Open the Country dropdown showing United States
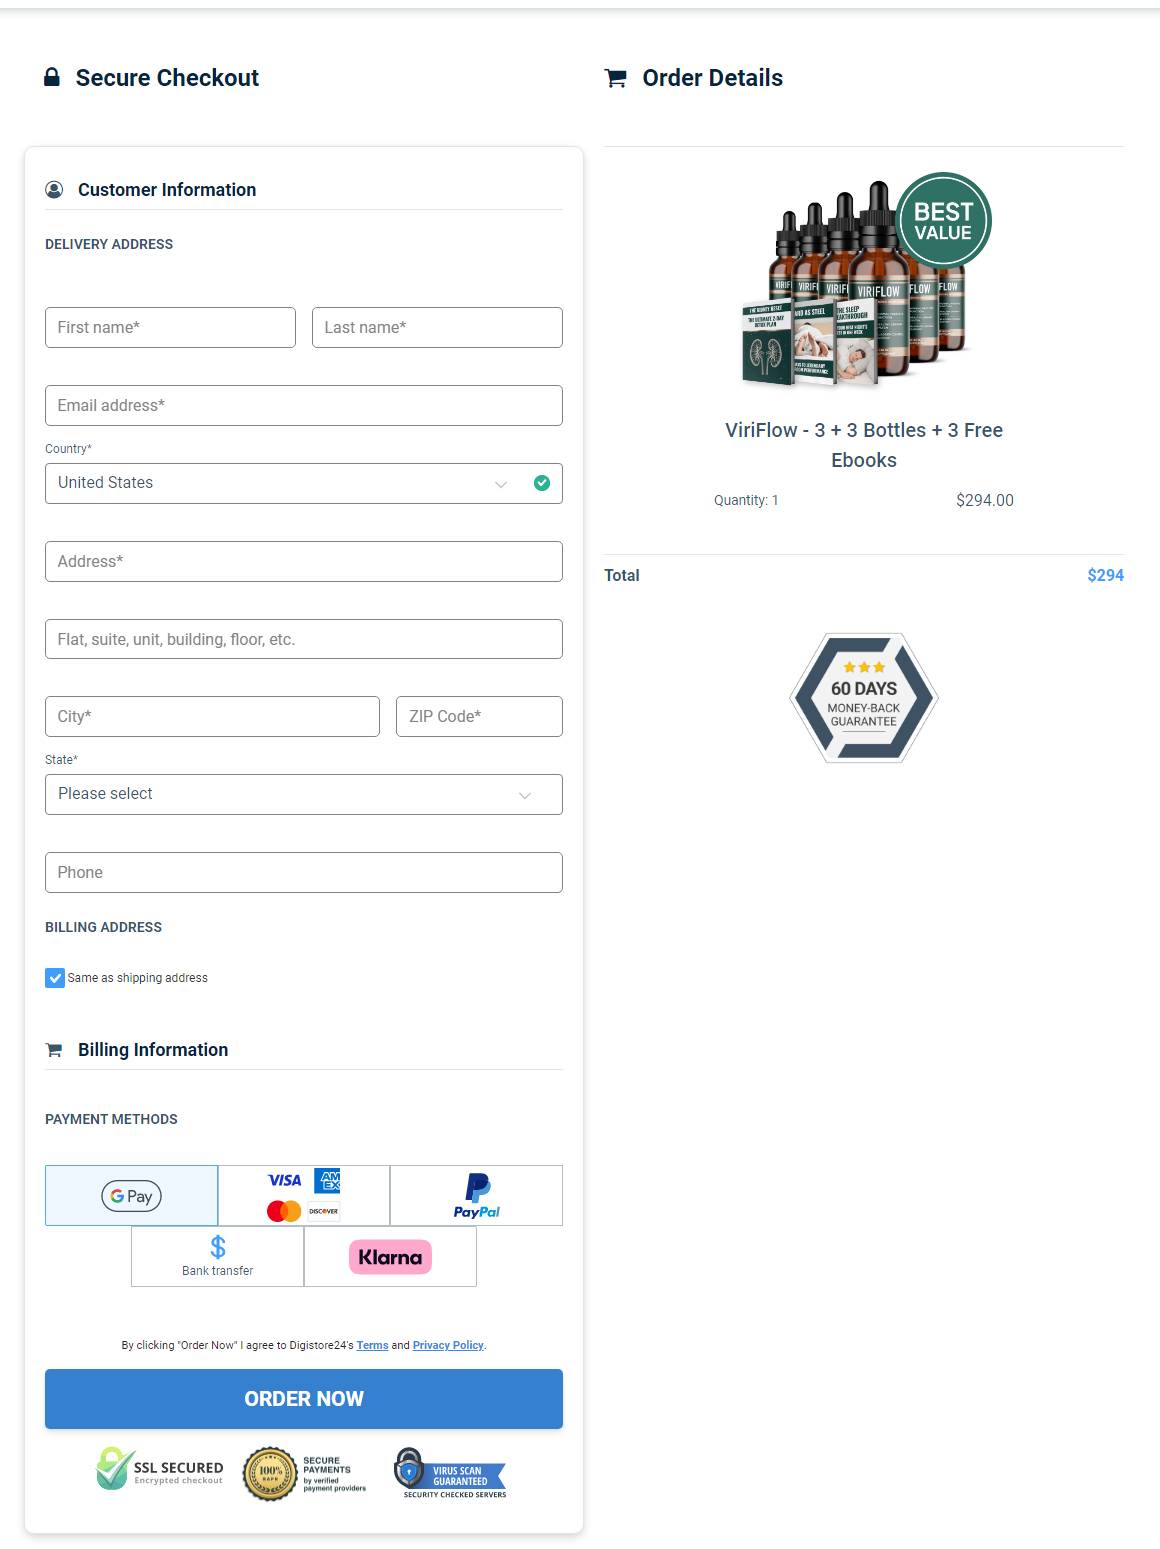The image size is (1160, 1549). [304, 483]
